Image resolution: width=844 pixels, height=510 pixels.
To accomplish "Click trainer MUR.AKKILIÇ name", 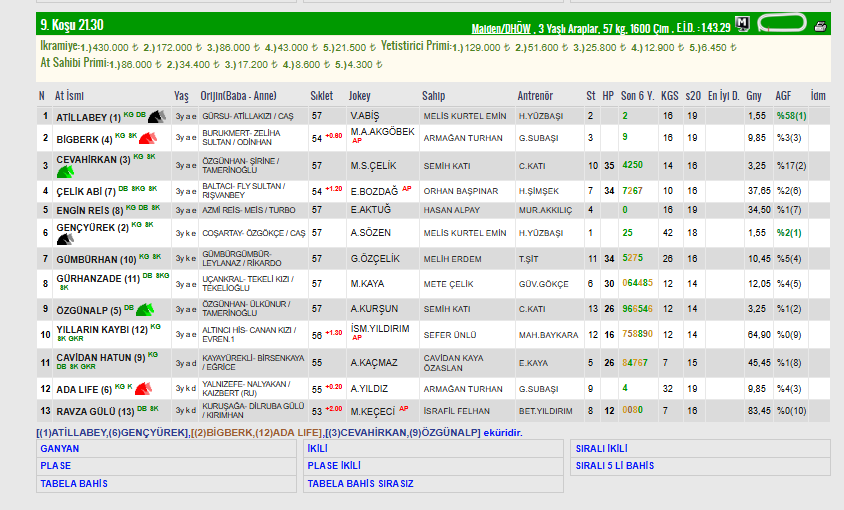I will [x=545, y=210].
